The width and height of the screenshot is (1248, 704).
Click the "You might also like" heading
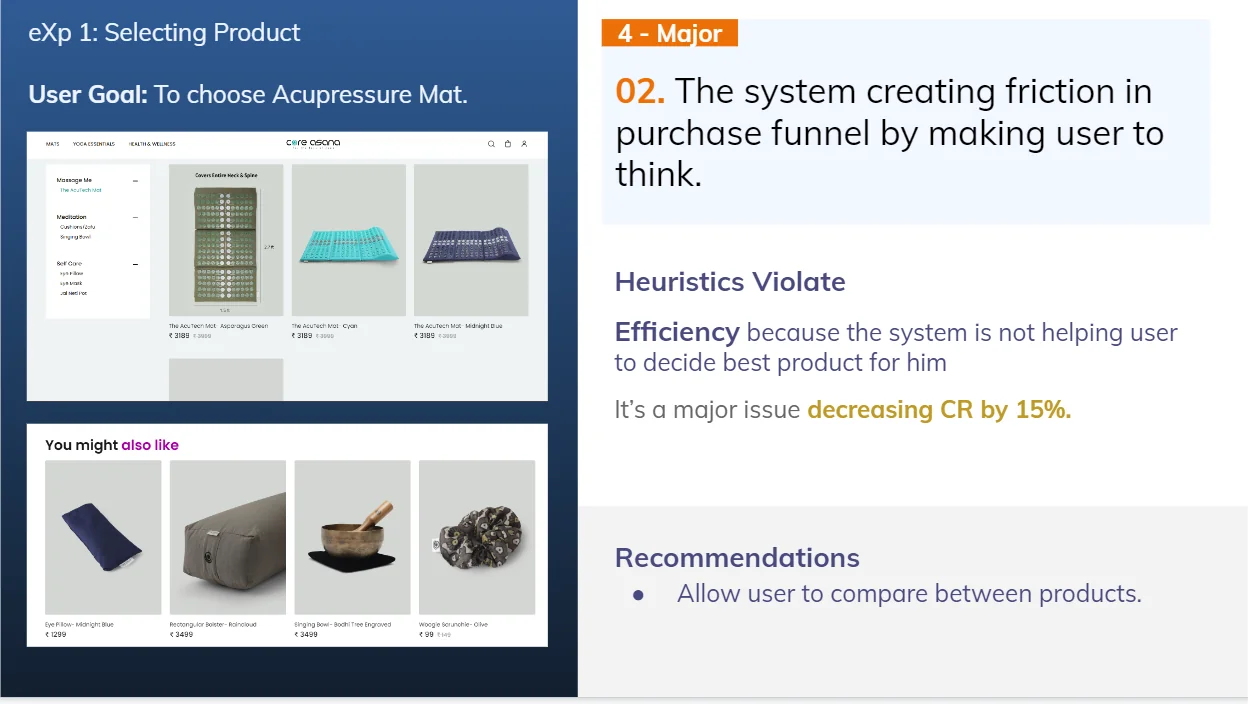112,445
